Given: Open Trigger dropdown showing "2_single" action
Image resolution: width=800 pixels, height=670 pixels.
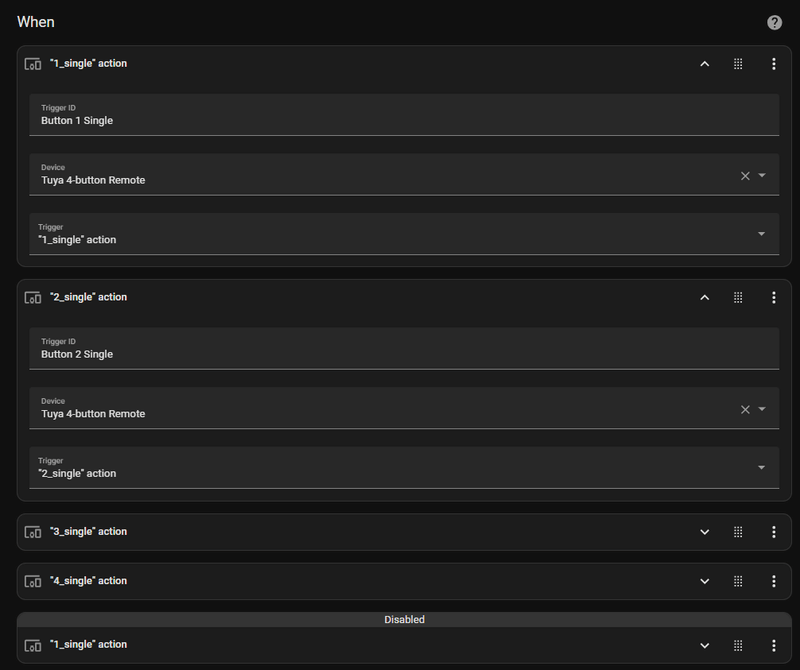Looking at the screenshot, I should coord(762,468).
